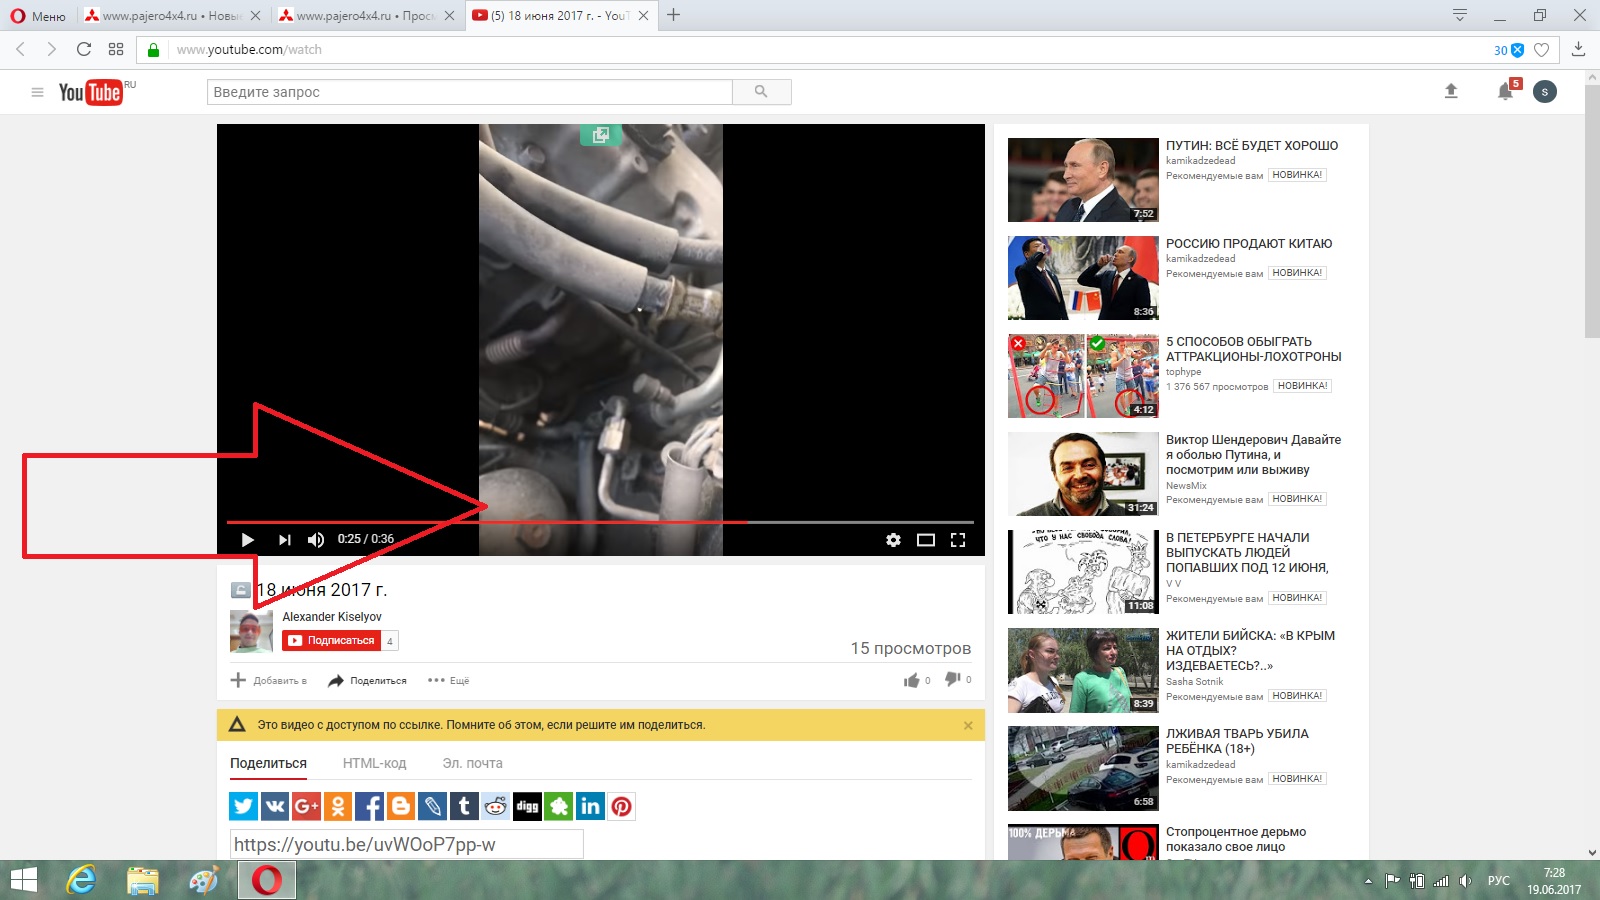This screenshot has height=900, width=1600.
Task: Click the youtu.be share URL field
Action: (x=406, y=844)
